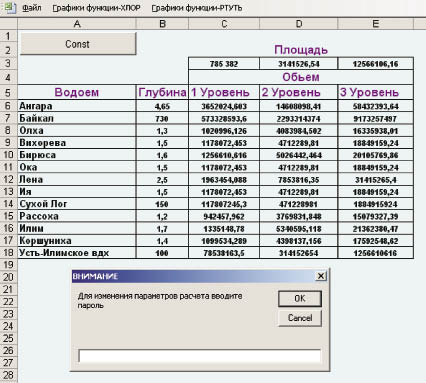Image resolution: width=426 pixels, height=383 pixels.
Task: Select the Вихорева cell
Action: point(77,143)
